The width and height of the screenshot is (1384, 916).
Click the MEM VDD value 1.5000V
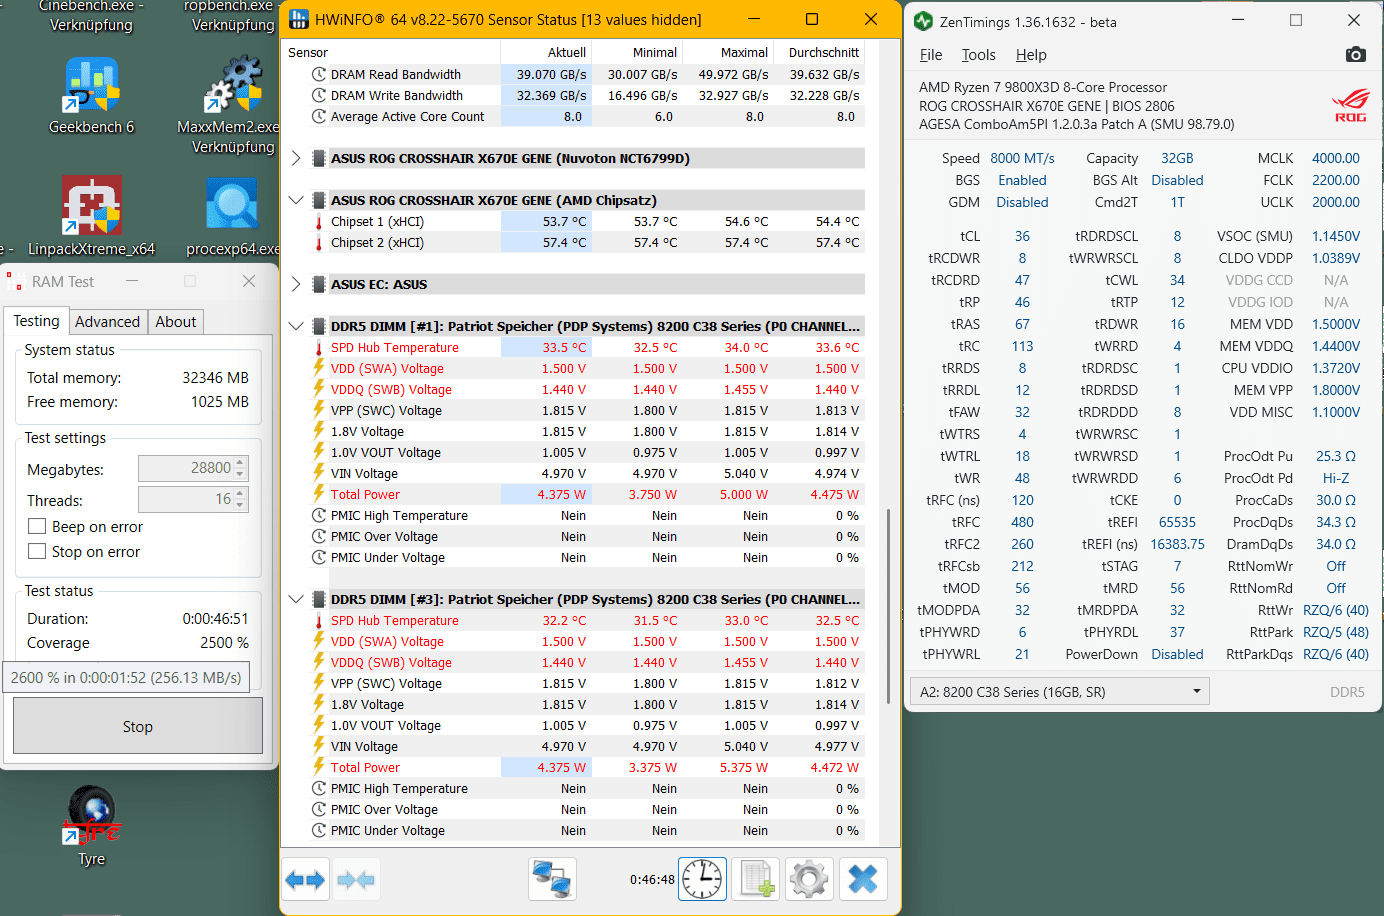coord(1335,324)
